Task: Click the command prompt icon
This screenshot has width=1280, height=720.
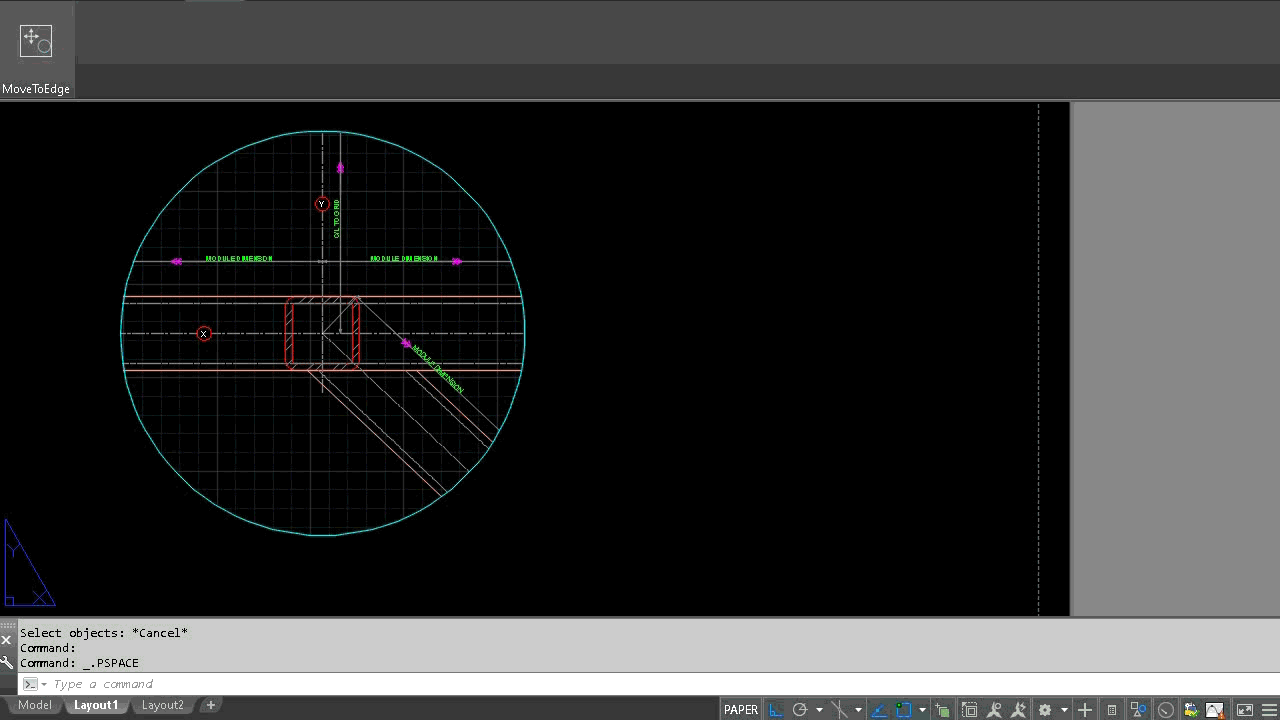Action: 30,684
